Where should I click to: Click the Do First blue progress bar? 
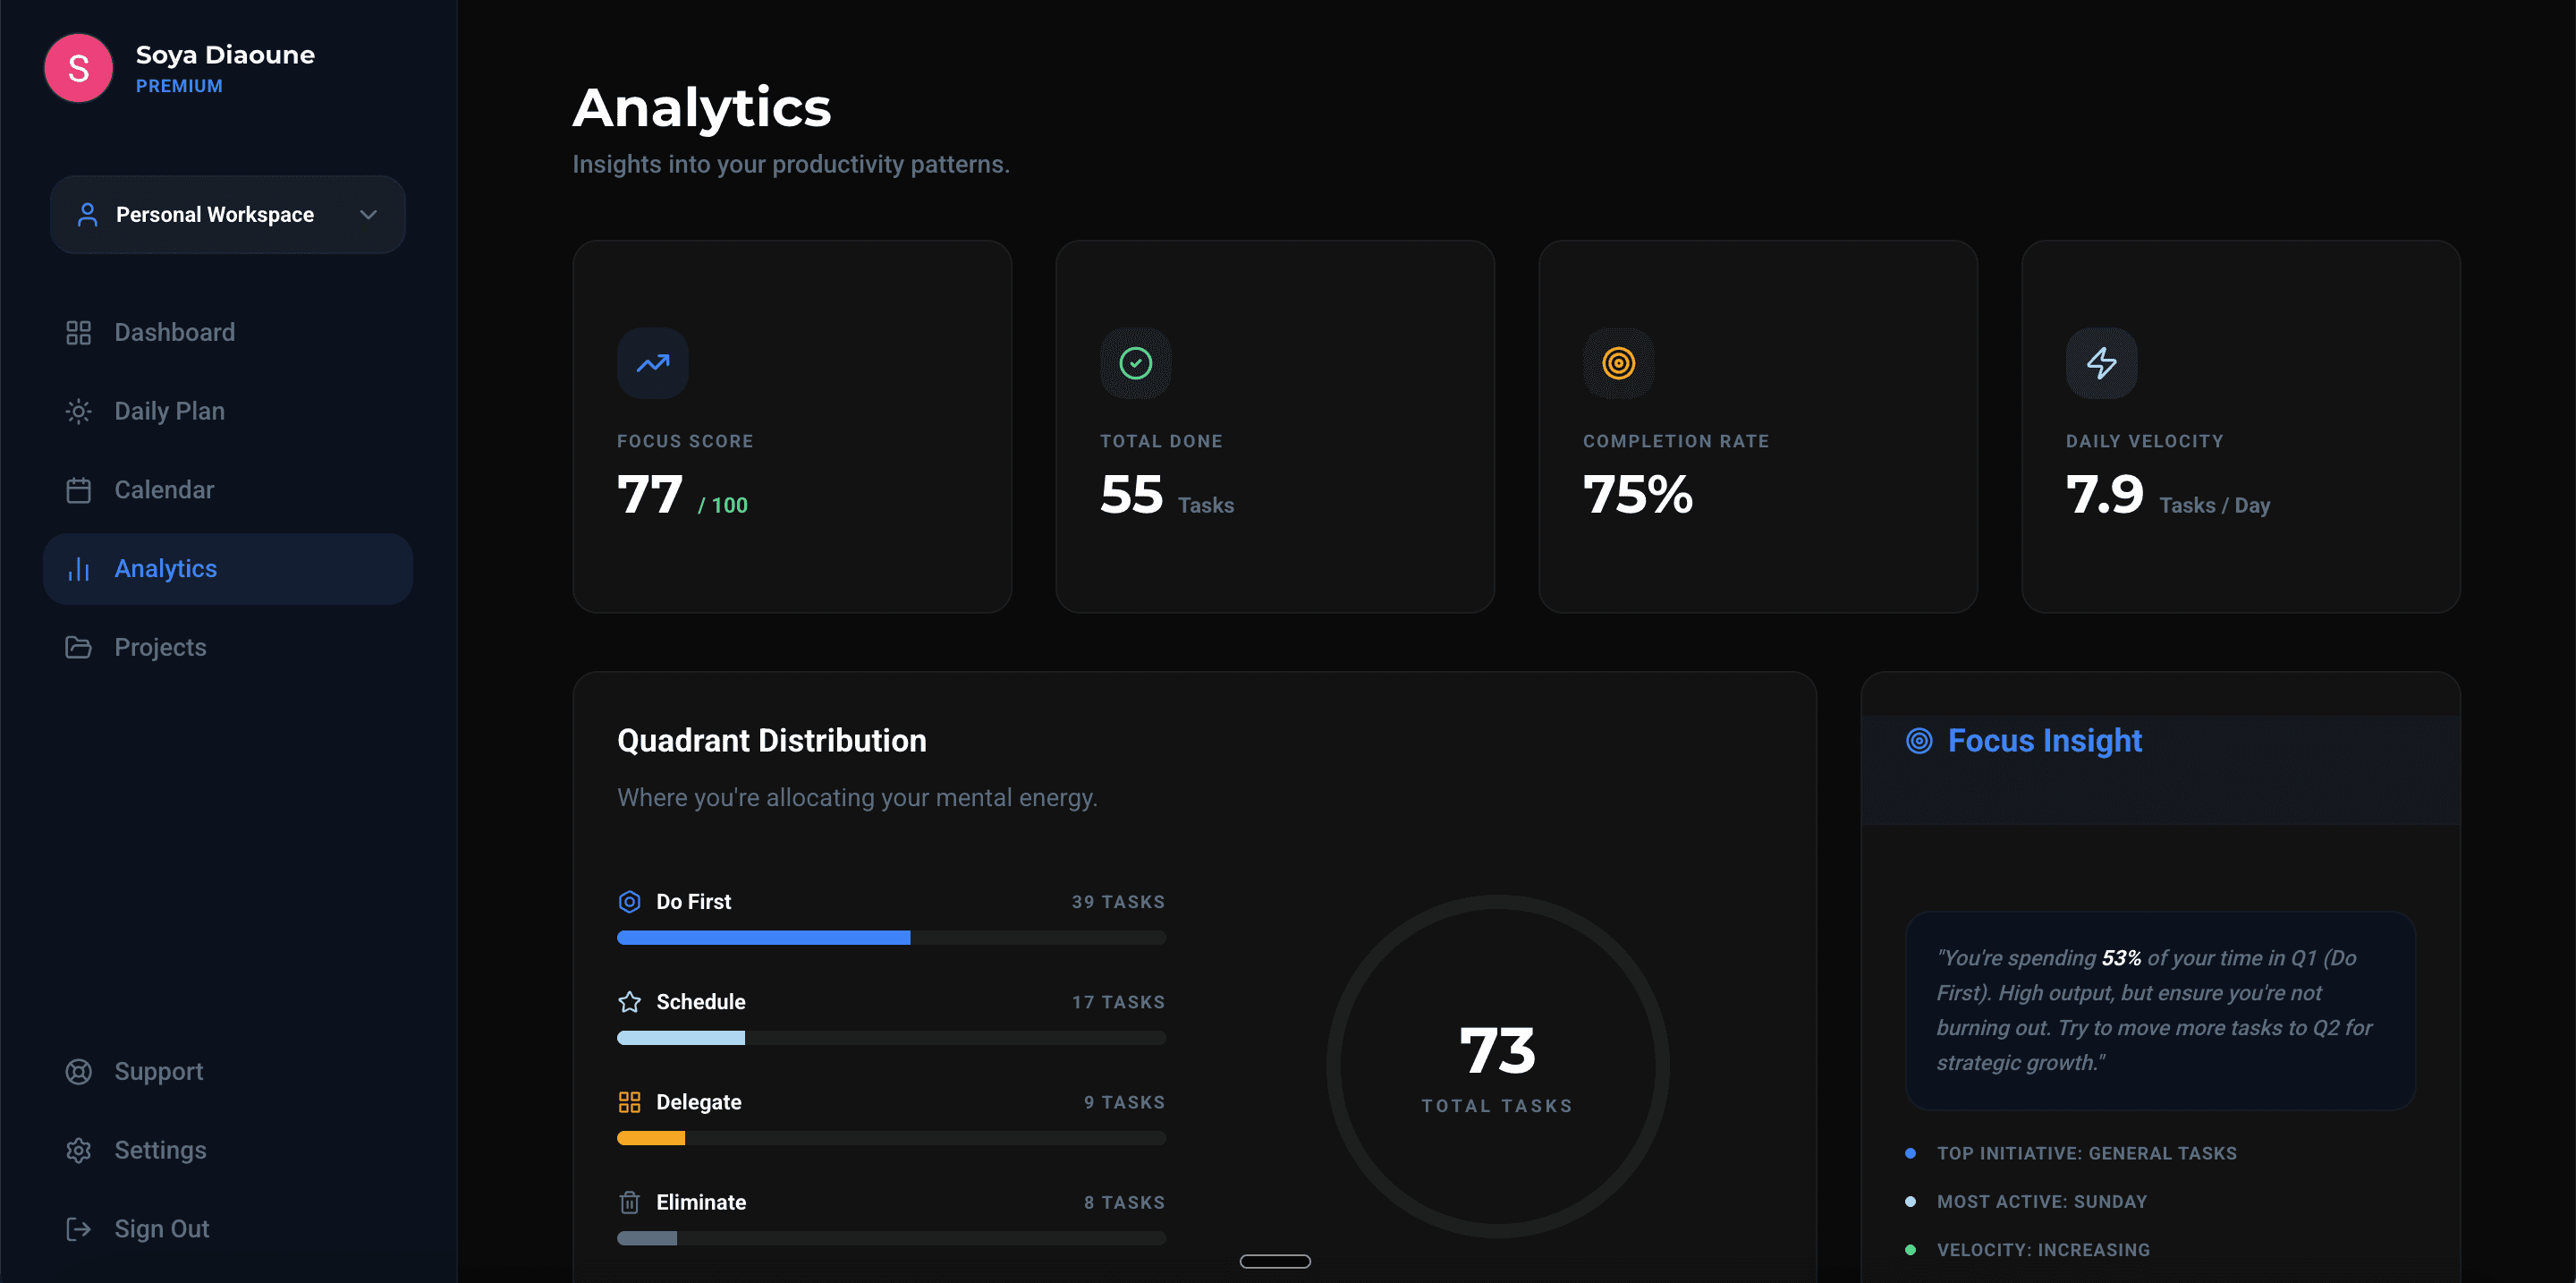pyautogui.click(x=763, y=938)
